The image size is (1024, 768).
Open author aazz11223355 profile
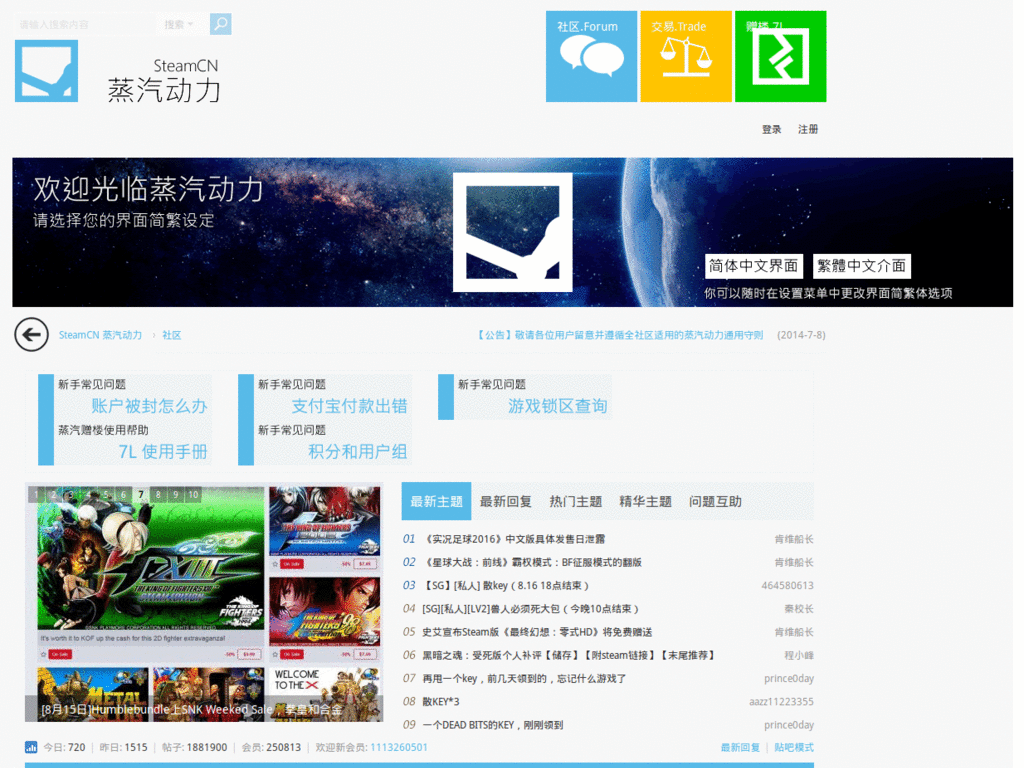(781, 701)
